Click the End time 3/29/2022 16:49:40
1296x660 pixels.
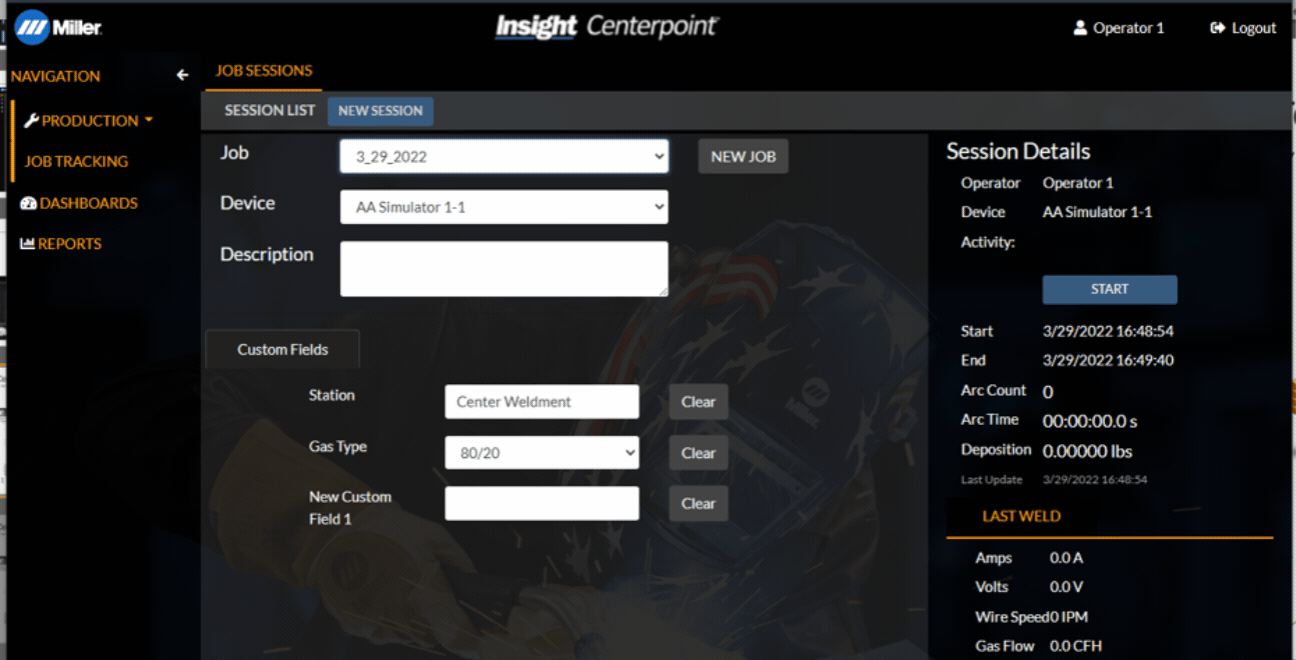pos(1108,360)
